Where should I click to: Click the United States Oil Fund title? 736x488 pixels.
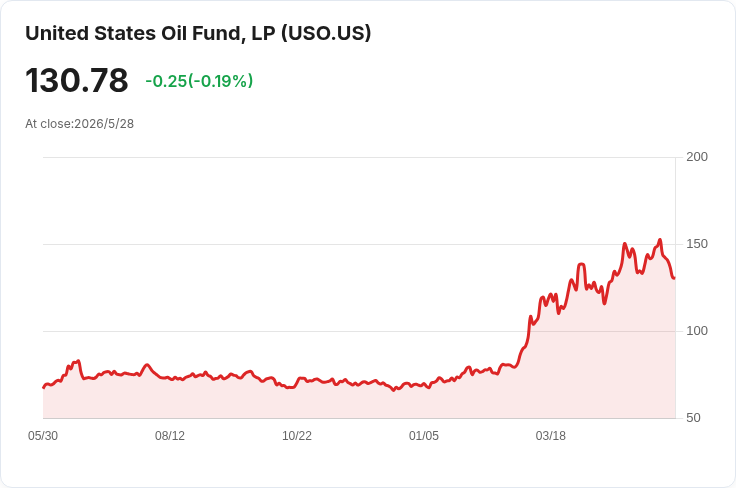(x=198, y=34)
